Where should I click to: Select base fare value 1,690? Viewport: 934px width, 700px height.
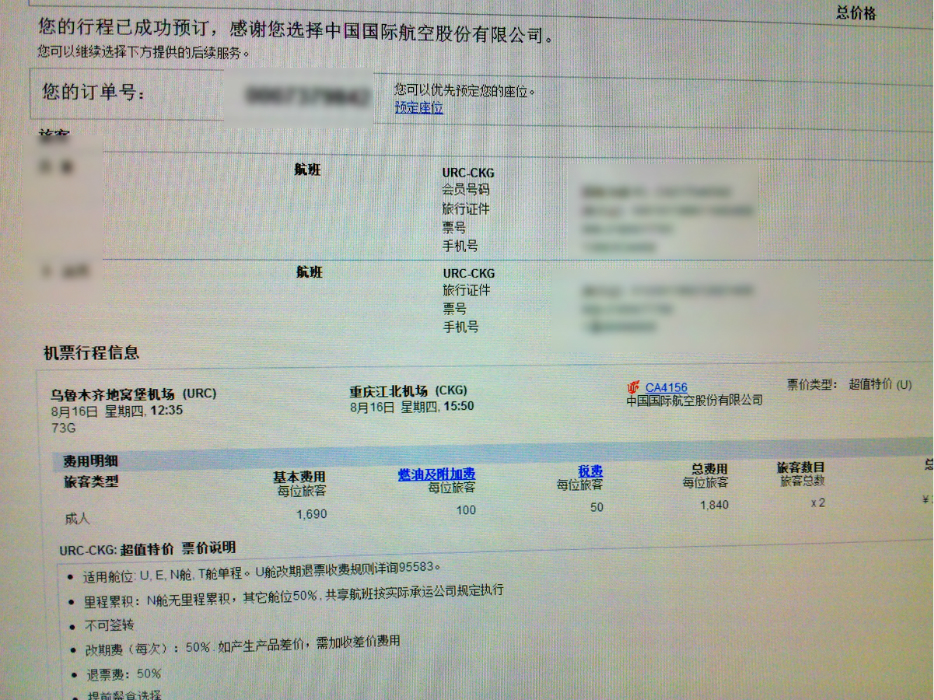[312, 514]
